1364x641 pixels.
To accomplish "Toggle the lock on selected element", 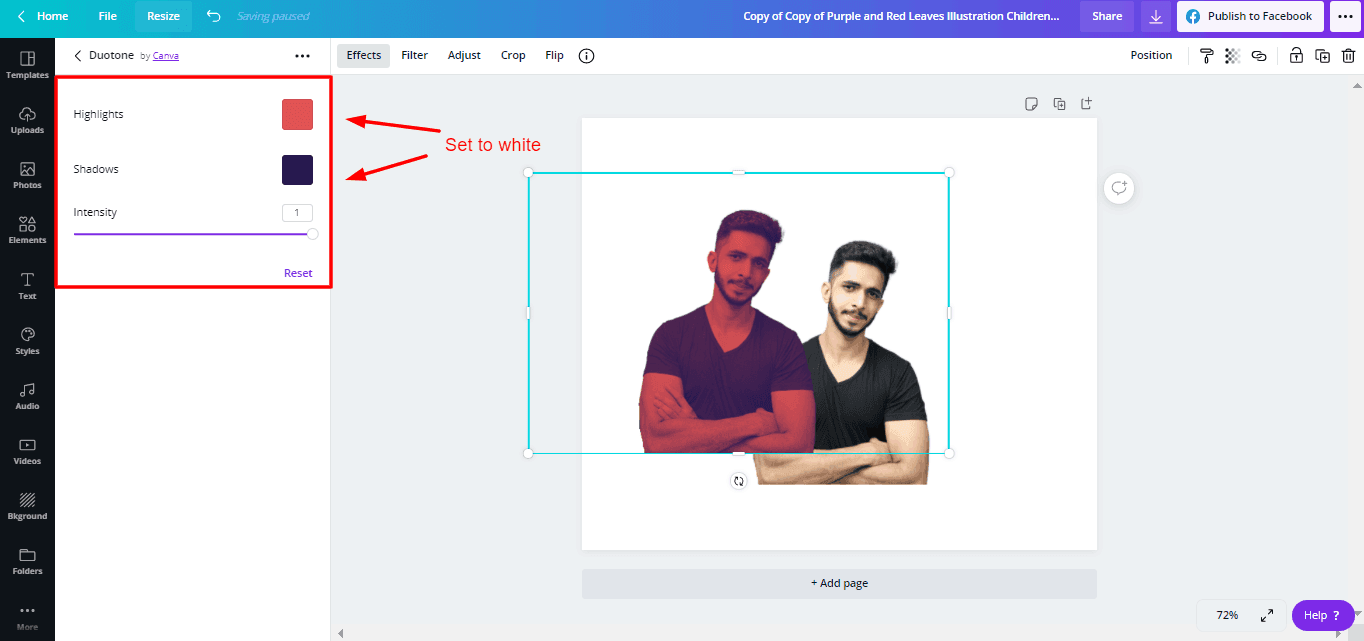I will coord(1296,56).
